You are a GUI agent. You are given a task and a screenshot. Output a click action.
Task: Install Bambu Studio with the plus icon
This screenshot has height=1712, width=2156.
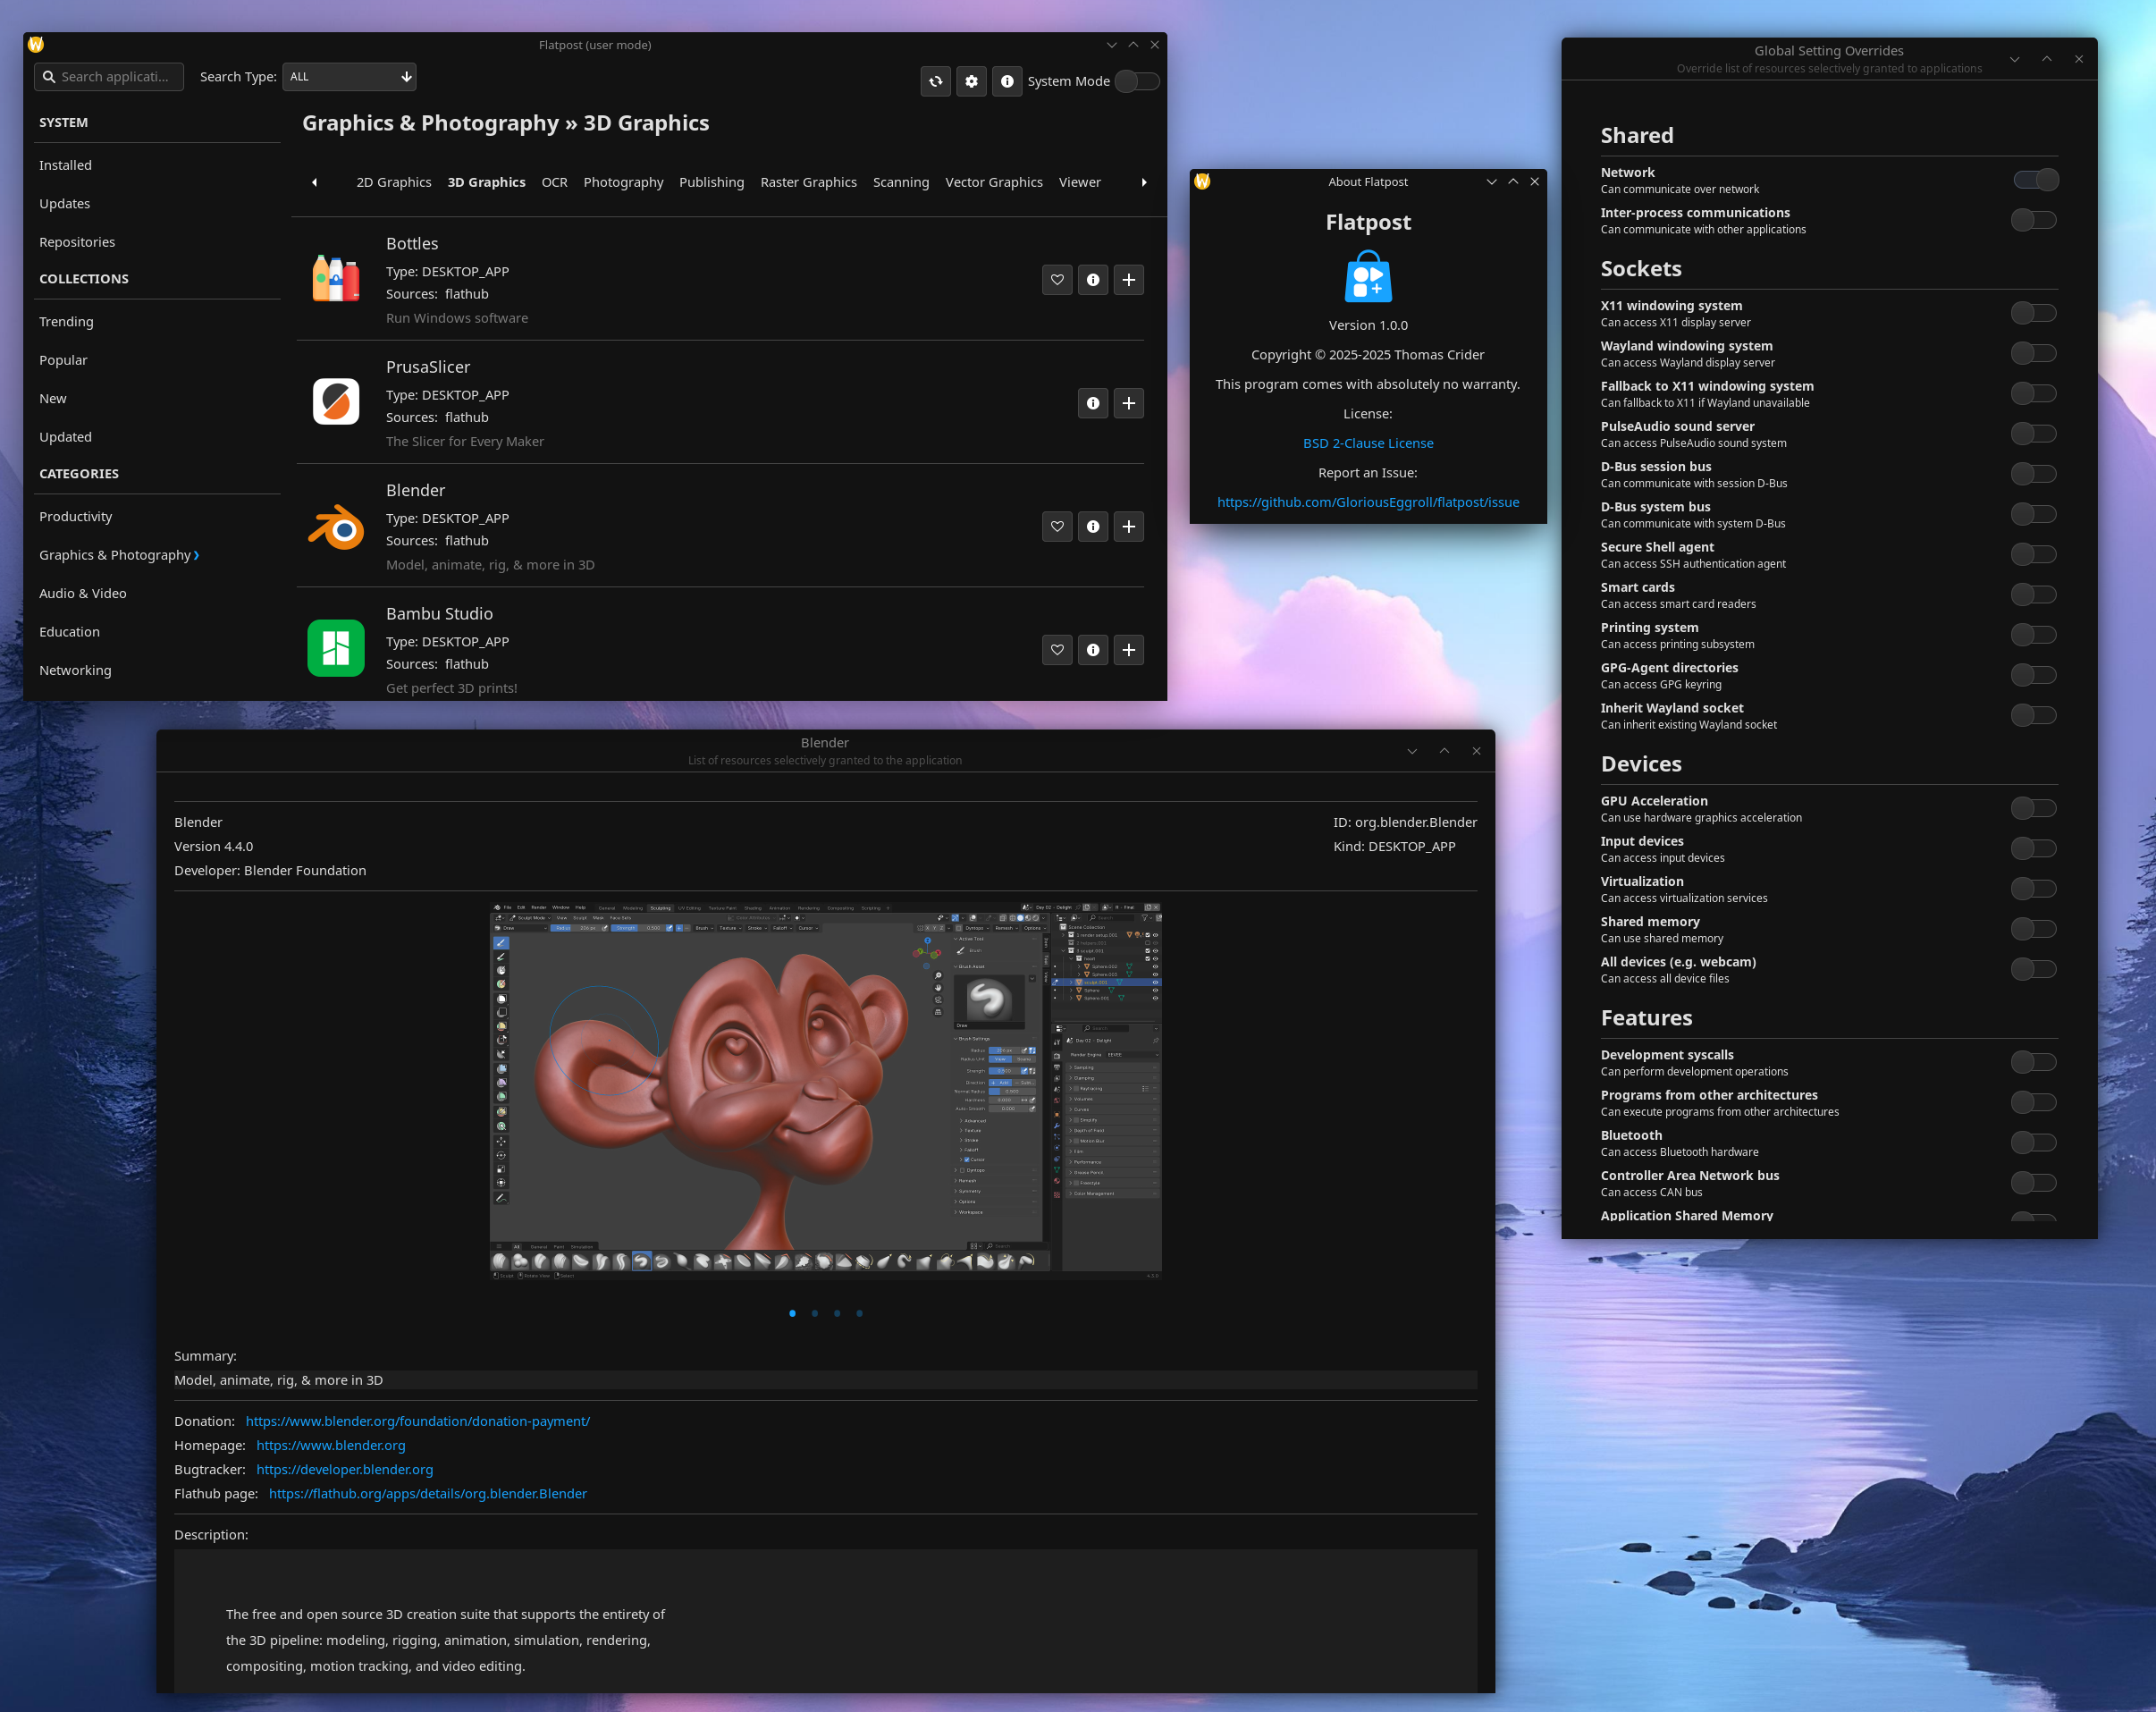click(1128, 650)
